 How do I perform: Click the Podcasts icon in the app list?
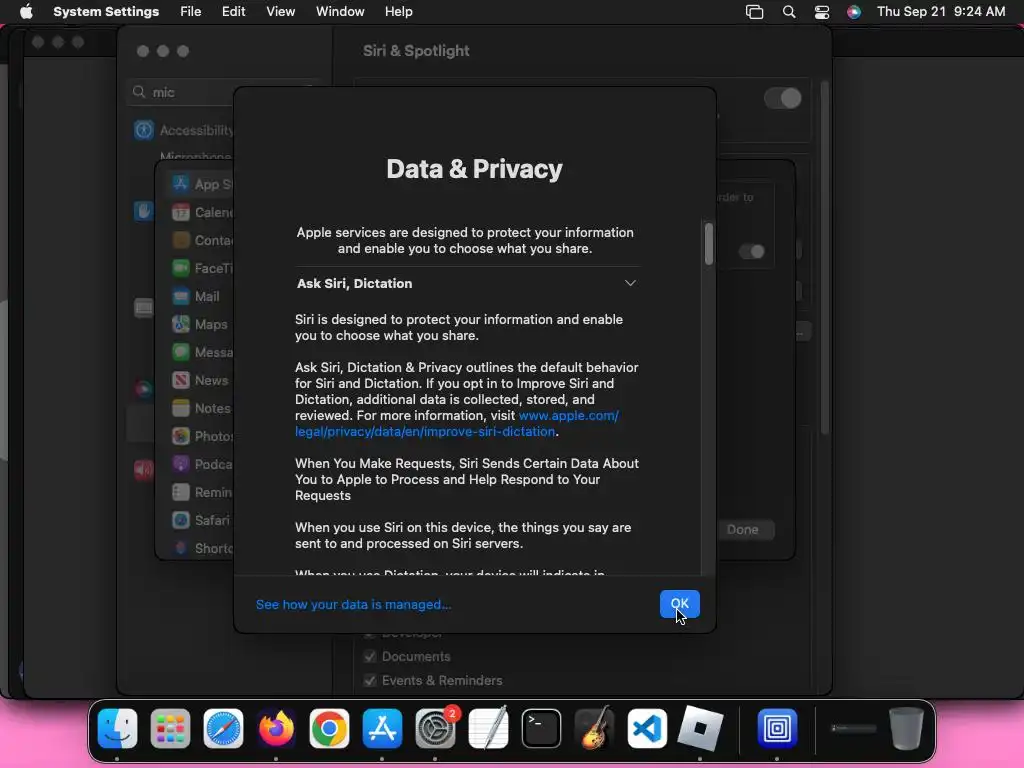coord(180,464)
